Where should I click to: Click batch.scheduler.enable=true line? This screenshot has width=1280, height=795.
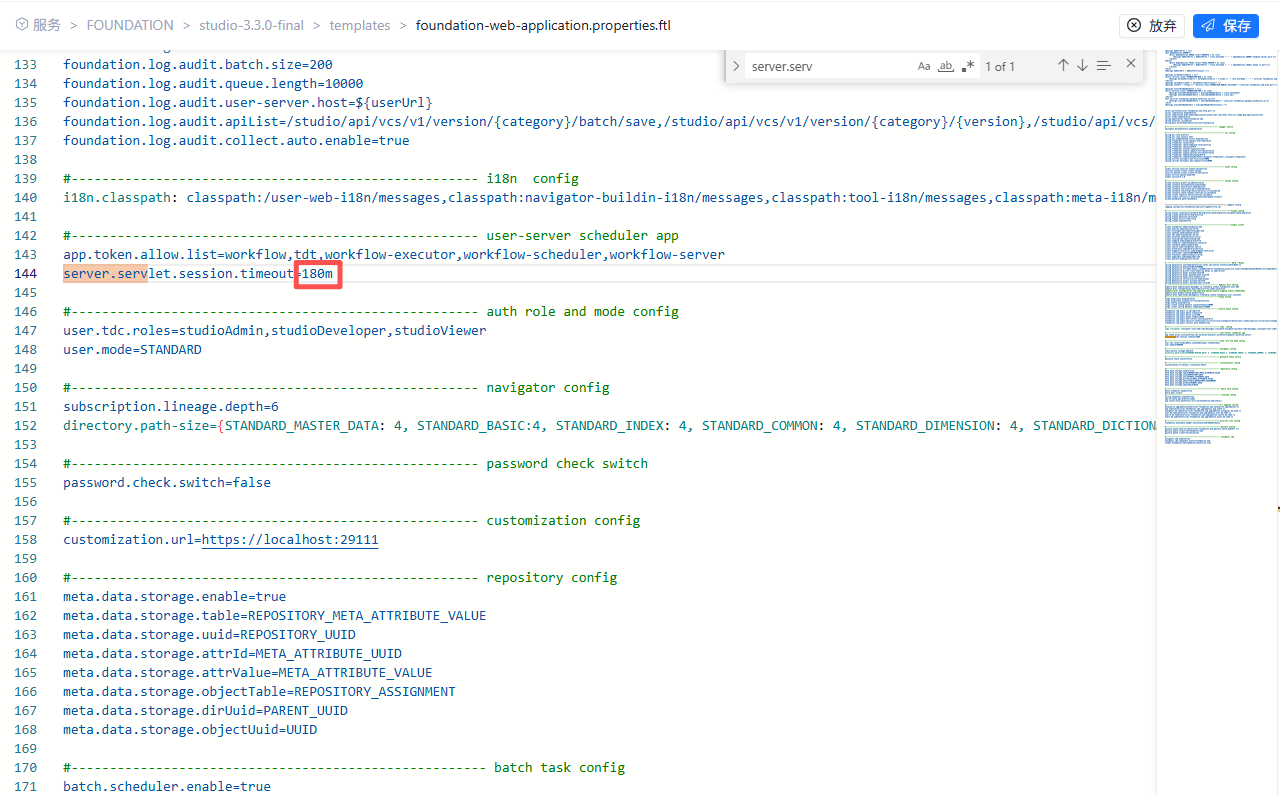point(167,787)
